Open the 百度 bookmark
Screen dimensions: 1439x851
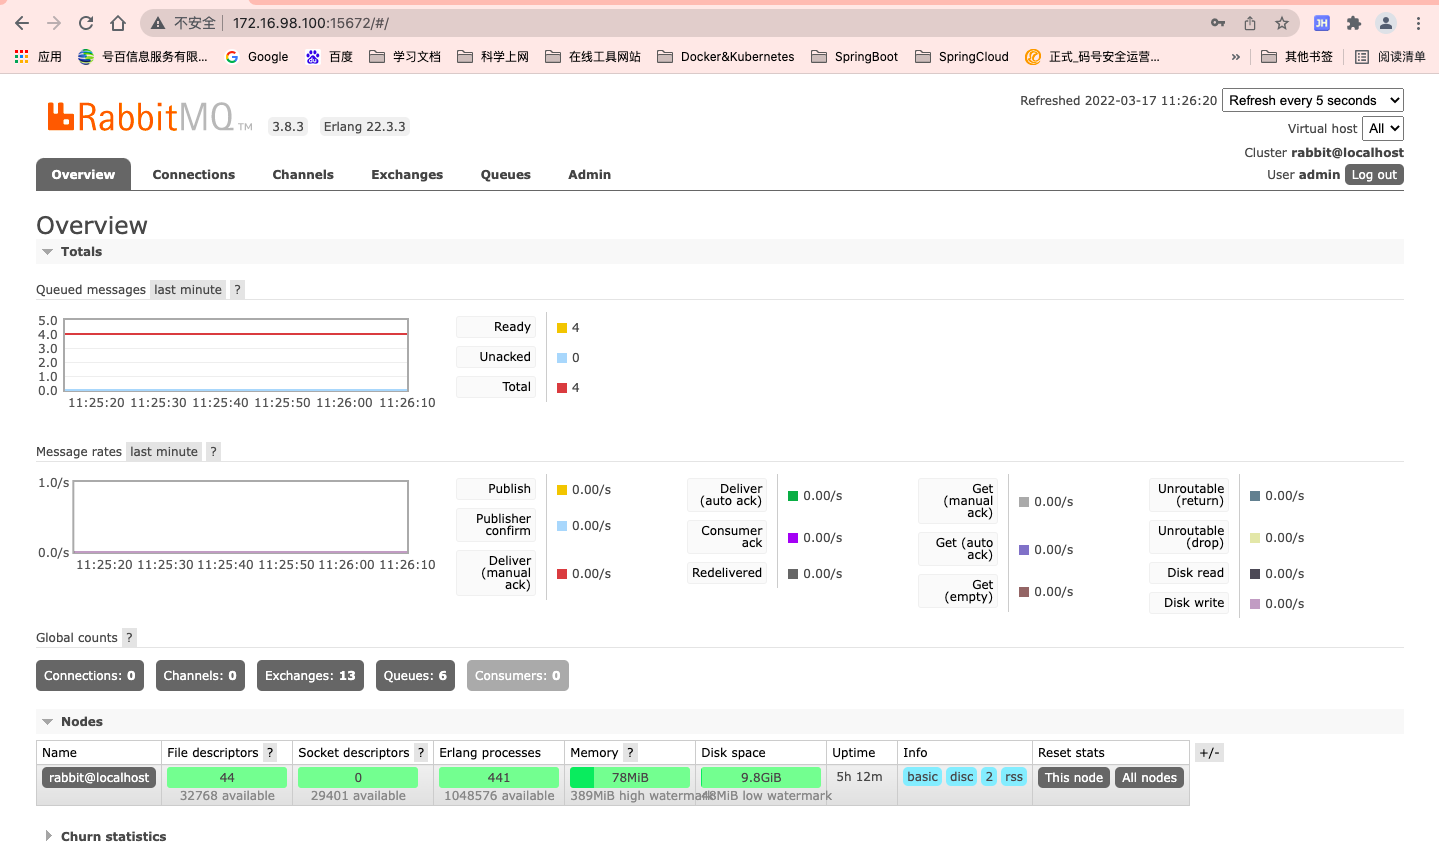329,57
